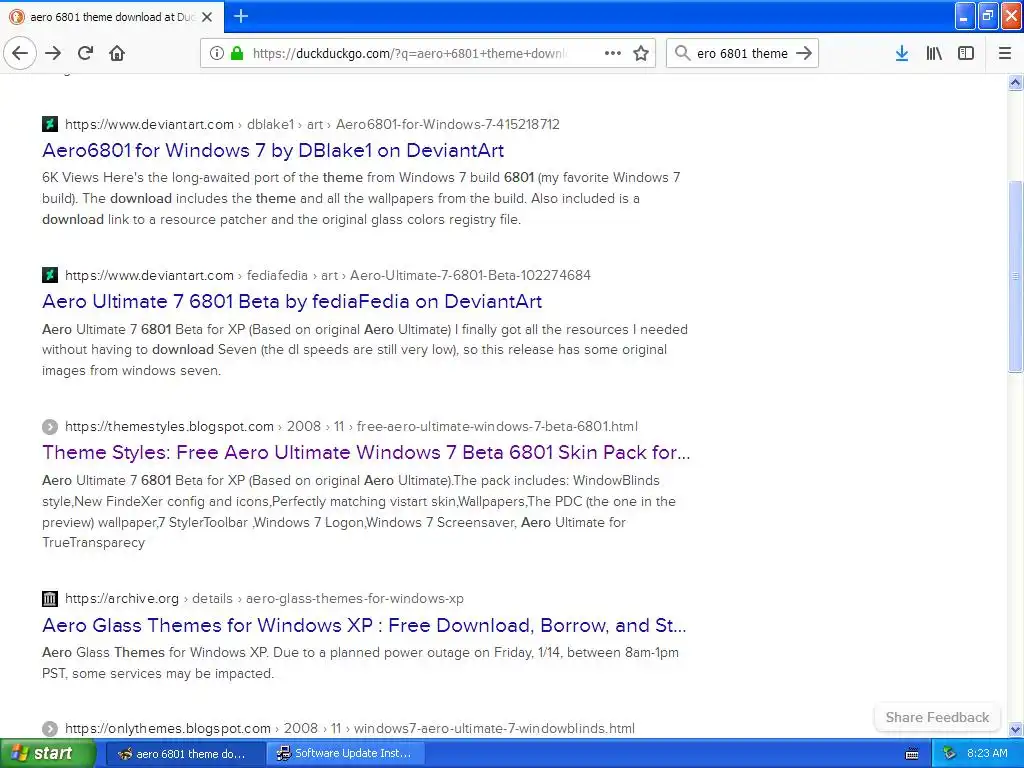Click the scrollbar down arrow
The image size is (1024, 768).
1016,729
